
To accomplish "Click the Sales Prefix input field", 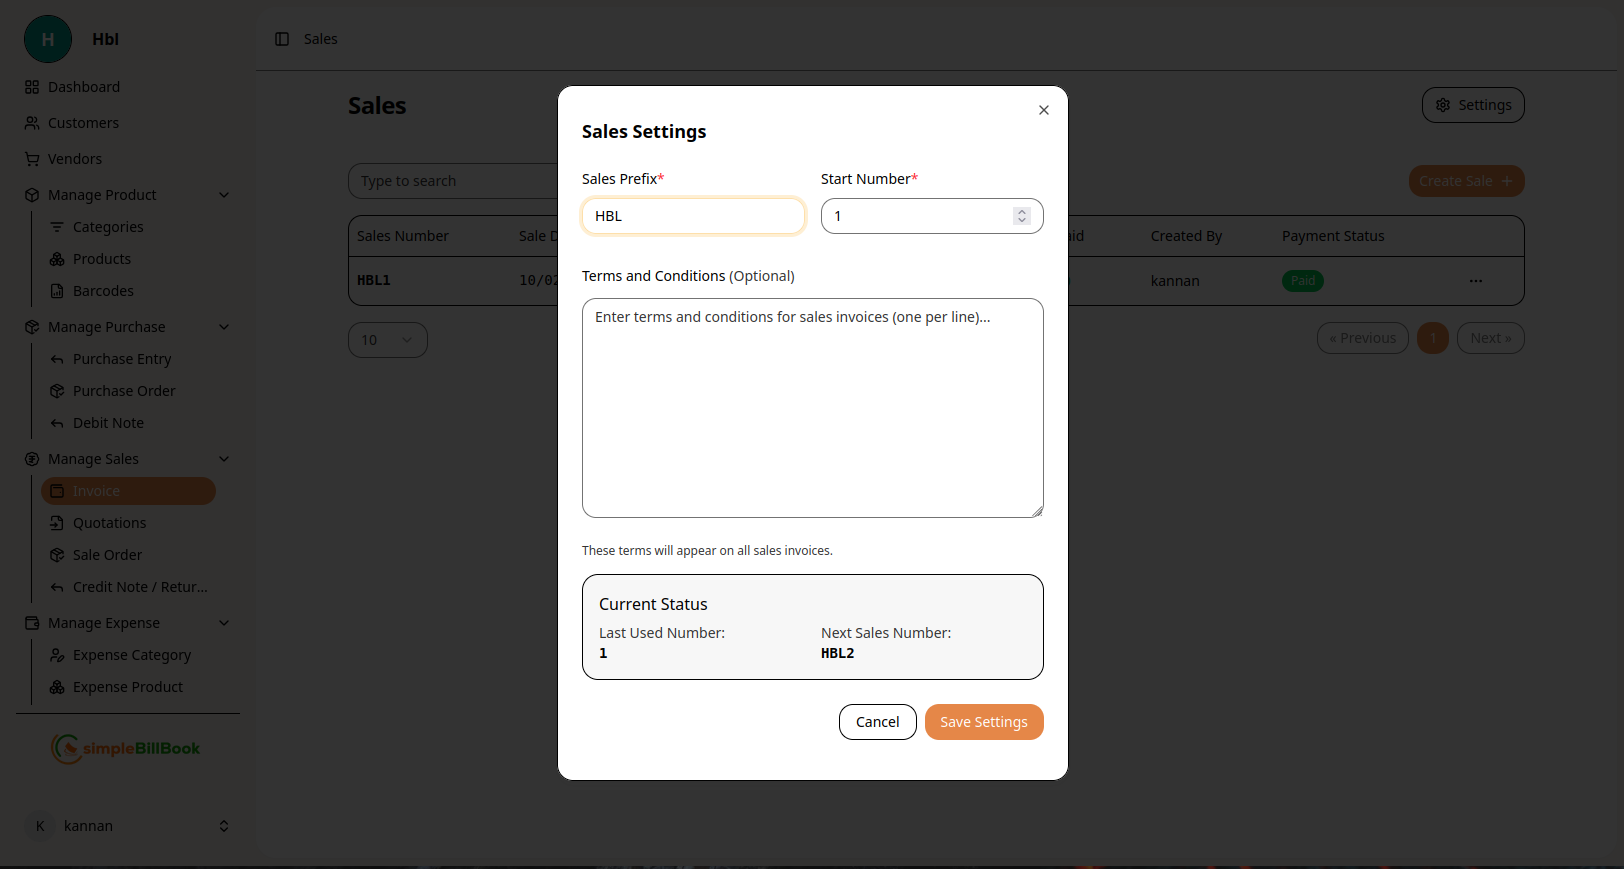I will 693,216.
